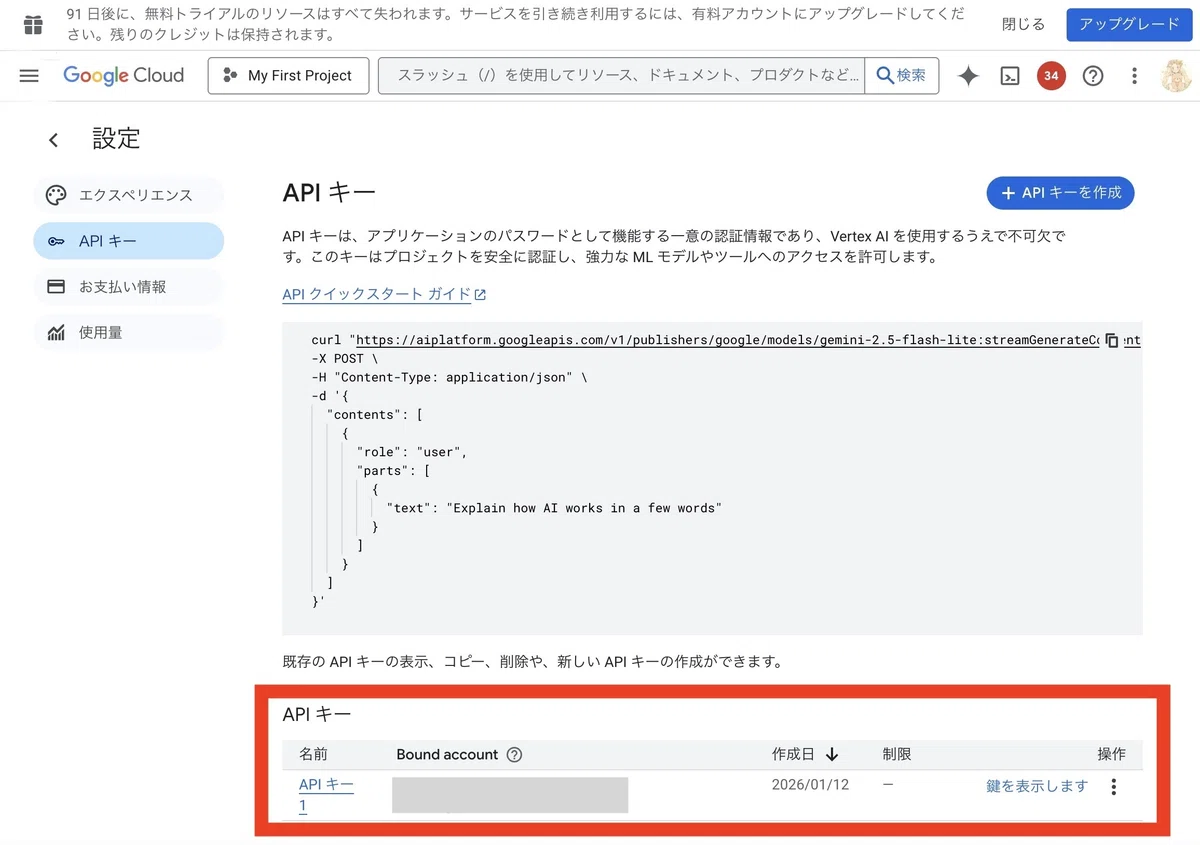Dismiss banner with 閉じる
1200x845 pixels.
pos(1023,24)
